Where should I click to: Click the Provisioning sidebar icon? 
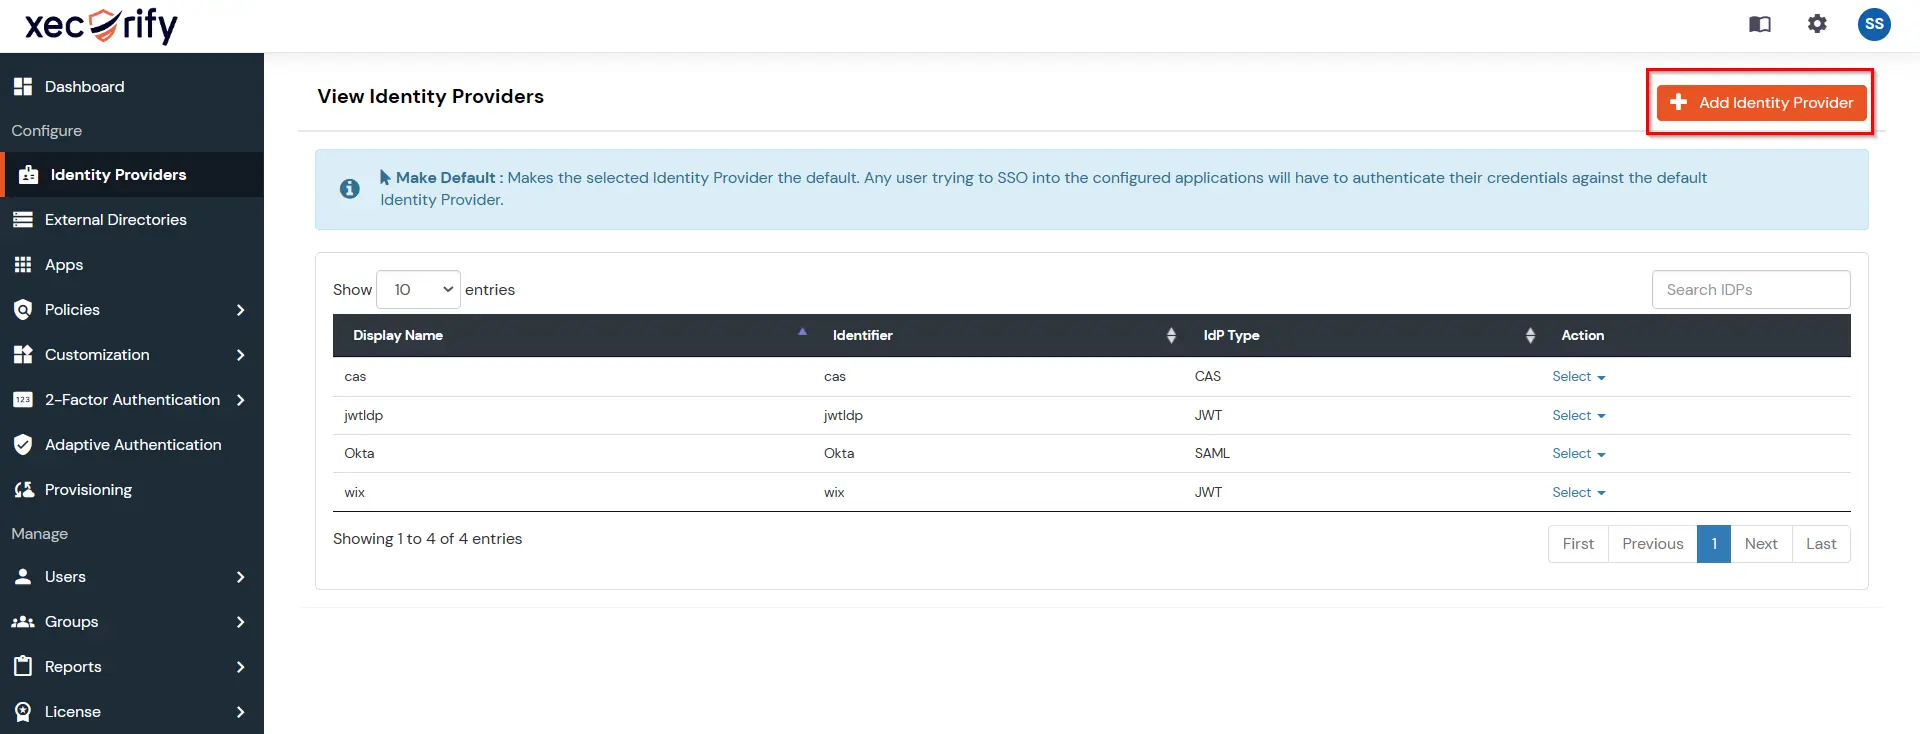coord(23,490)
